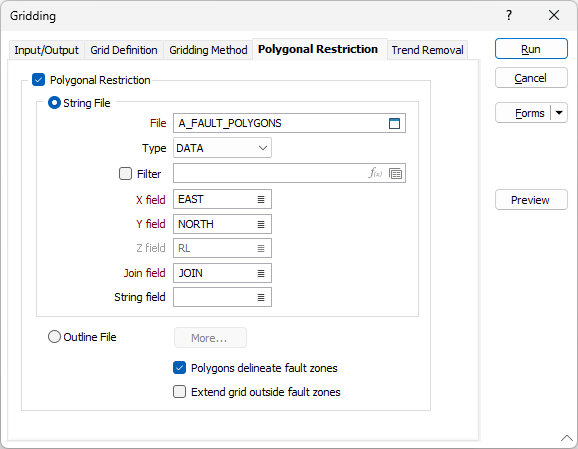This screenshot has height=449, width=578.
Task: Open file browser icon for A_FAULT_POLYGONS
Action: pyautogui.click(x=394, y=123)
